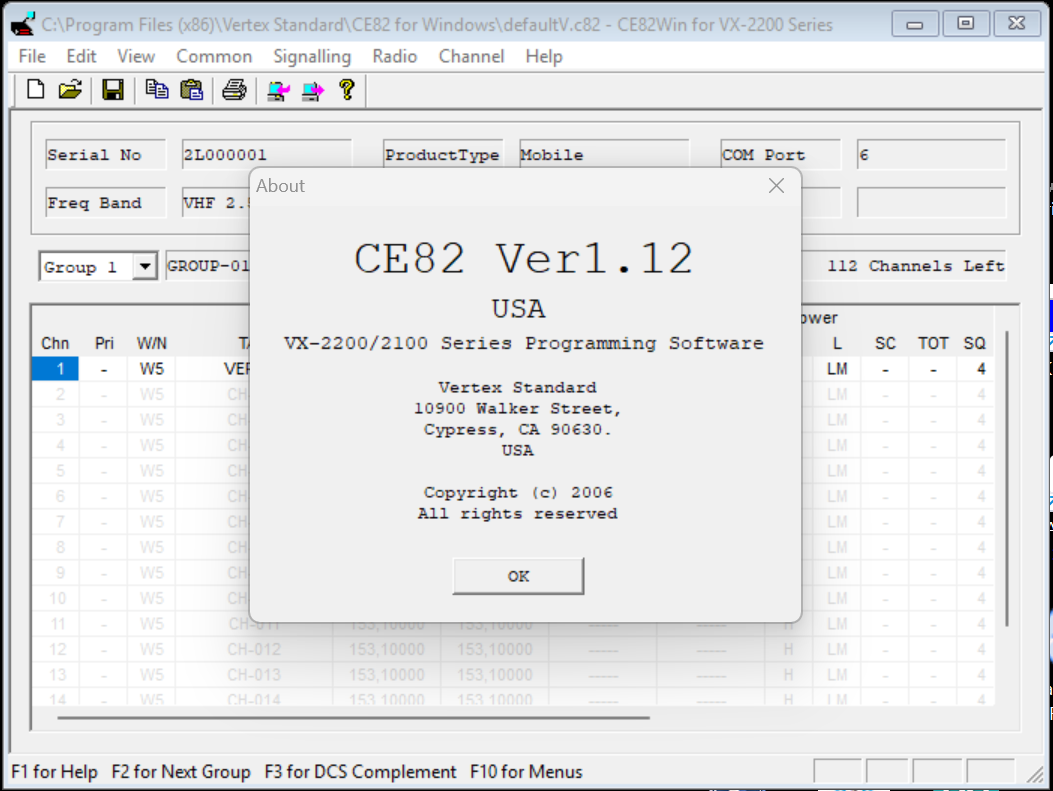1053x791 pixels.
Task: Click the horizontal scrollbar under channel table
Action: [352, 717]
